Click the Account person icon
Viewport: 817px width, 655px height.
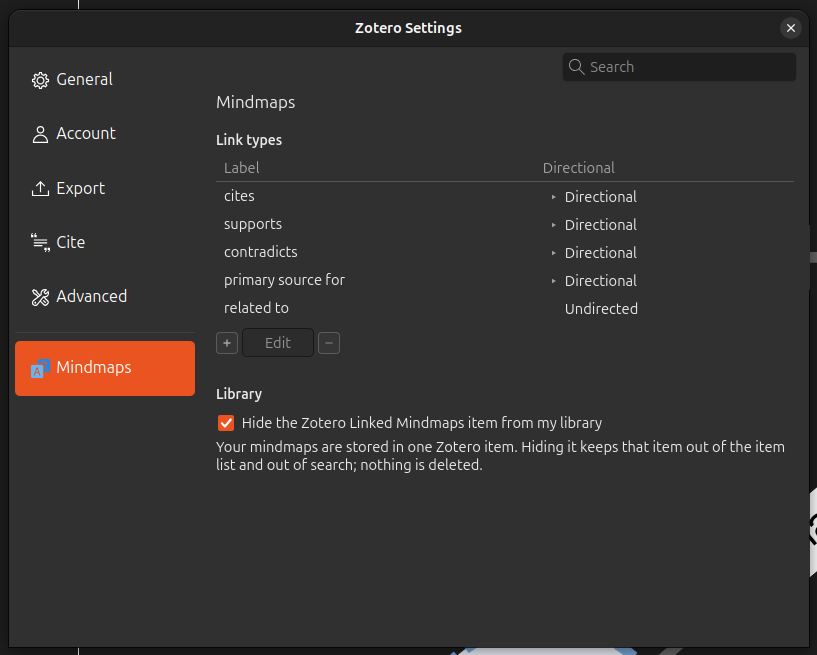coord(40,134)
